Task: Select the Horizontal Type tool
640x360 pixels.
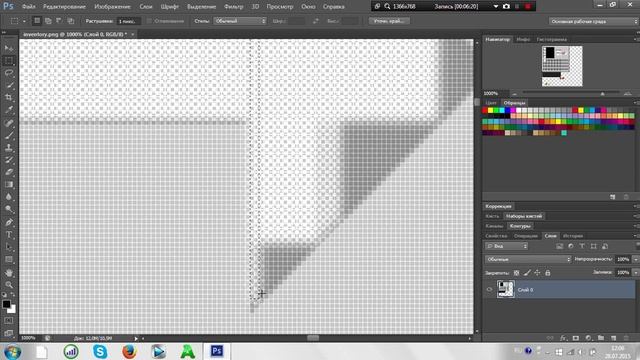Action: 9,235
